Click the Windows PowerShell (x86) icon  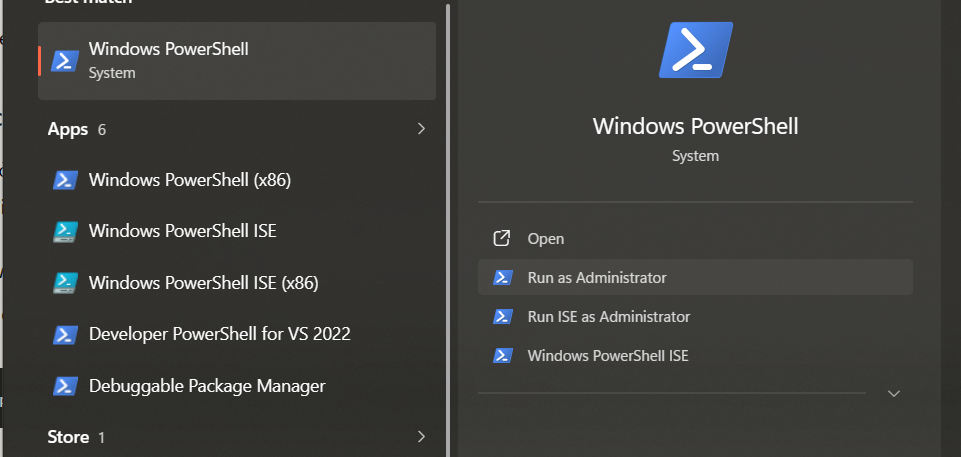click(65, 180)
